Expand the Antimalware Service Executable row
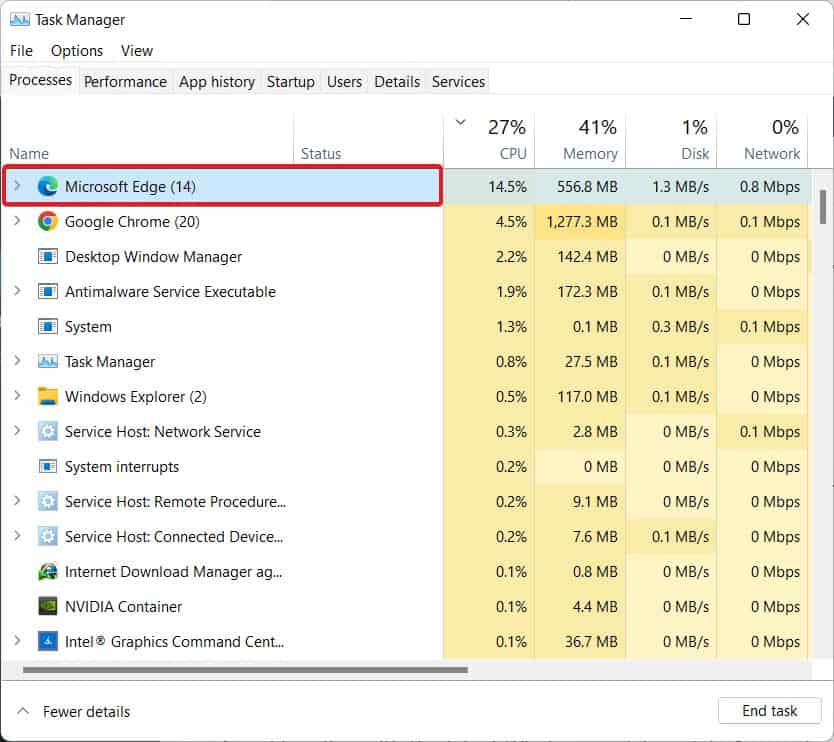The width and height of the screenshot is (834, 742). pyautogui.click(x=17, y=292)
